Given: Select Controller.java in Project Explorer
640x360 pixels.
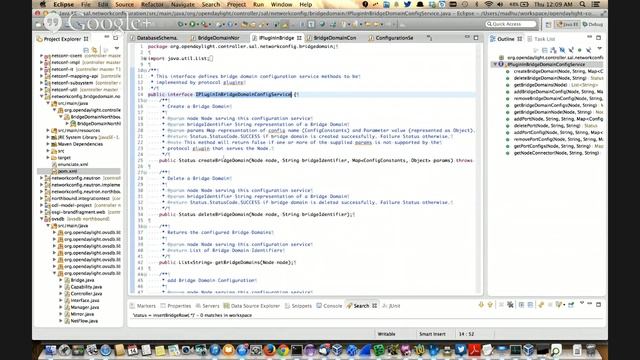Looking at the screenshot, I should [x=86, y=294].
